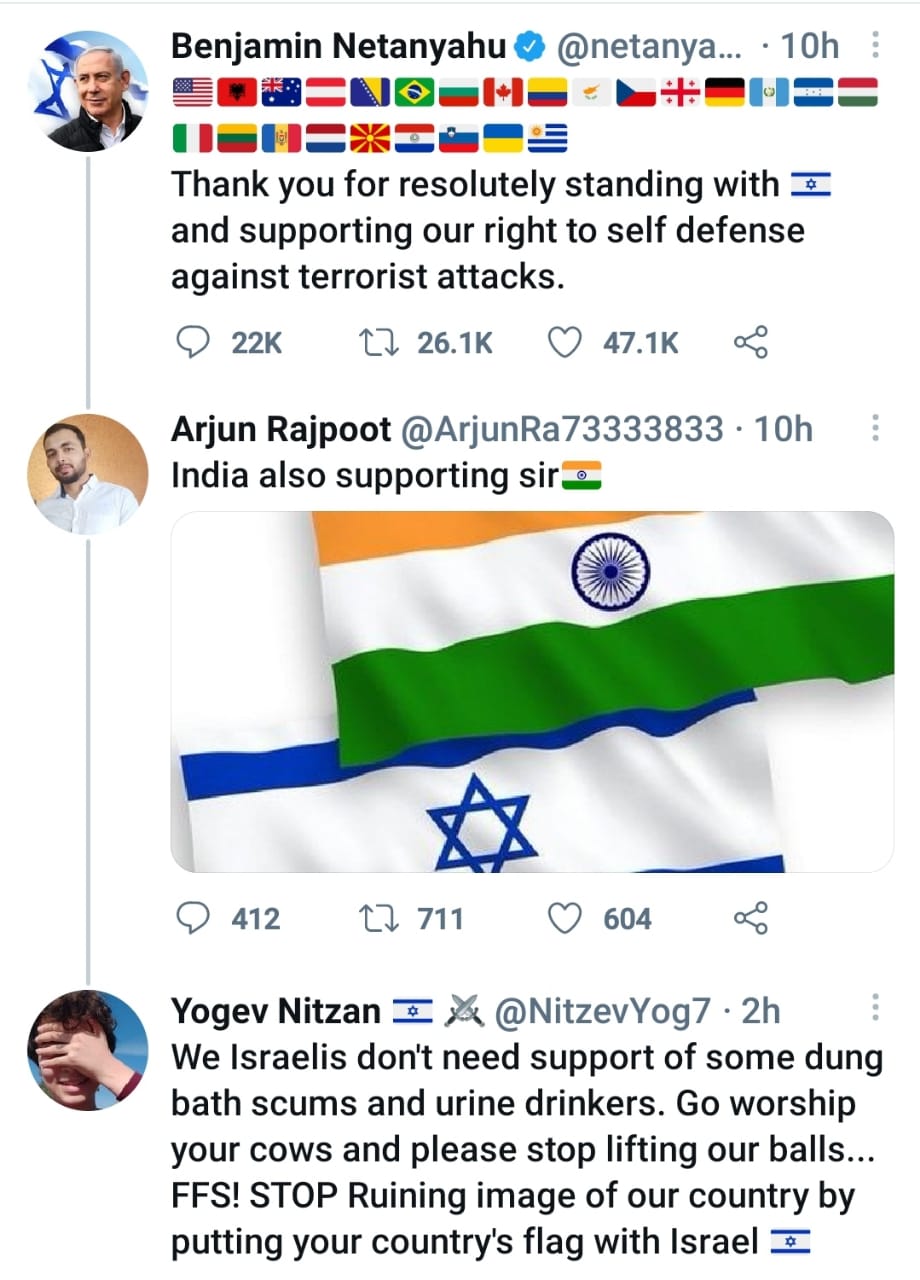Click the verified badge next to Netanyahu

[x=528, y=46]
